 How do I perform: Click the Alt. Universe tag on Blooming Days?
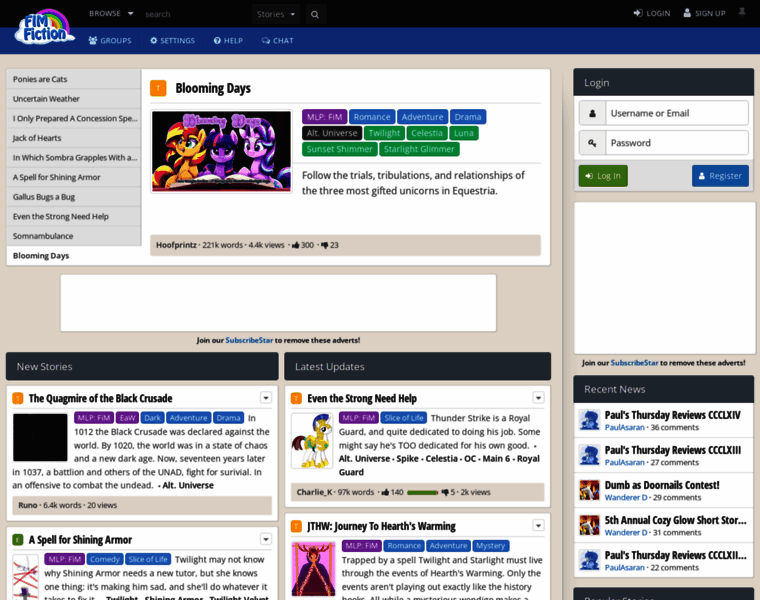point(332,133)
